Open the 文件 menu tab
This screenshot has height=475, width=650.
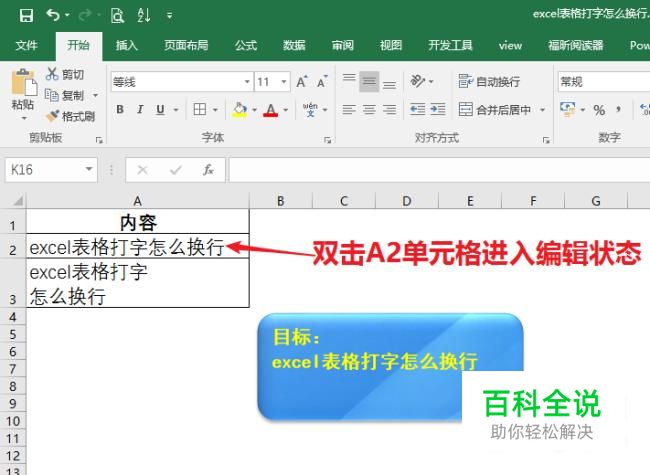[x=27, y=45]
